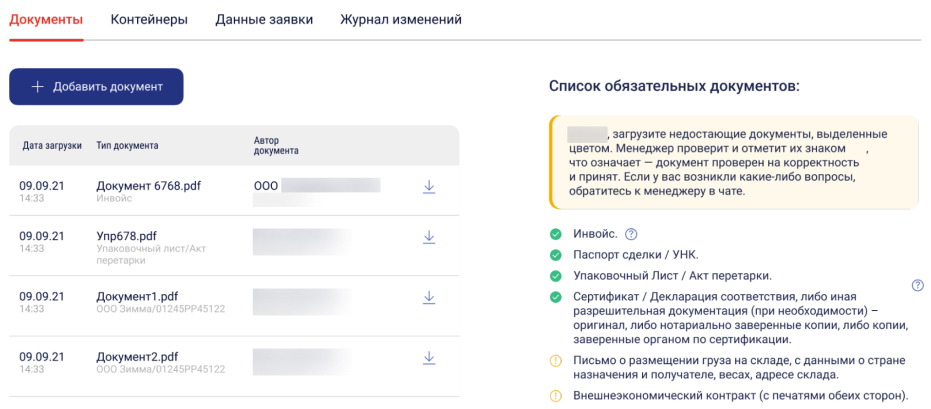This screenshot has width=931, height=409.
Task: Switch to Документы tab
Action: pos(46,20)
